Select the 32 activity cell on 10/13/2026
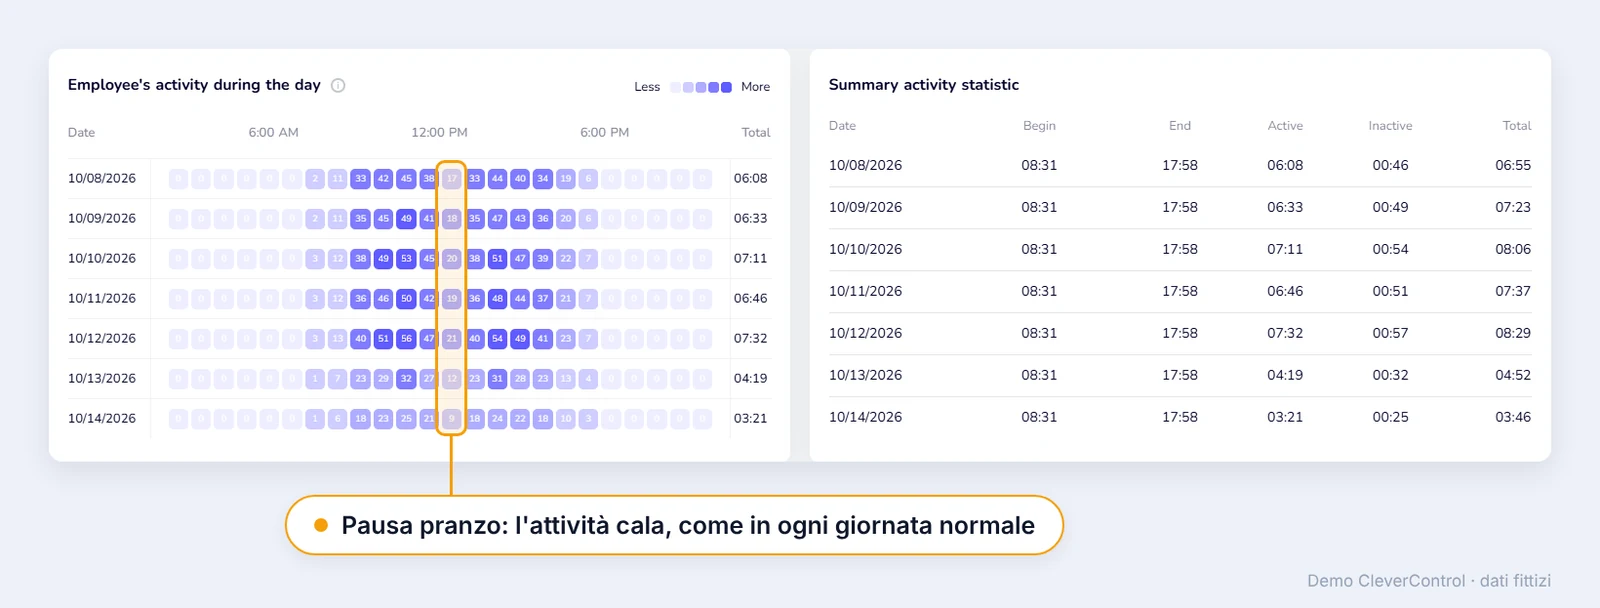Image resolution: width=1600 pixels, height=608 pixels. pyautogui.click(x=406, y=378)
